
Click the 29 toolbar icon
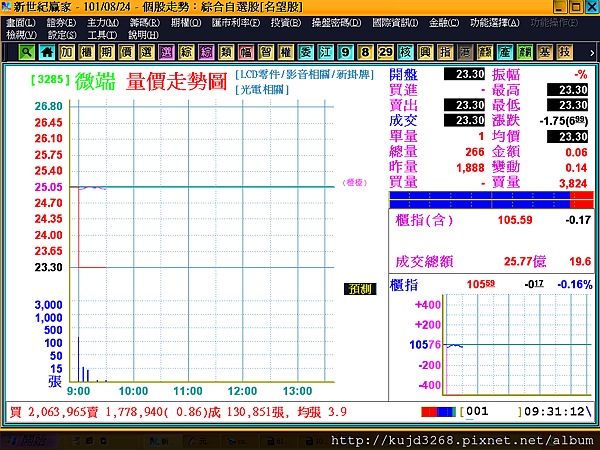[x=385, y=52]
